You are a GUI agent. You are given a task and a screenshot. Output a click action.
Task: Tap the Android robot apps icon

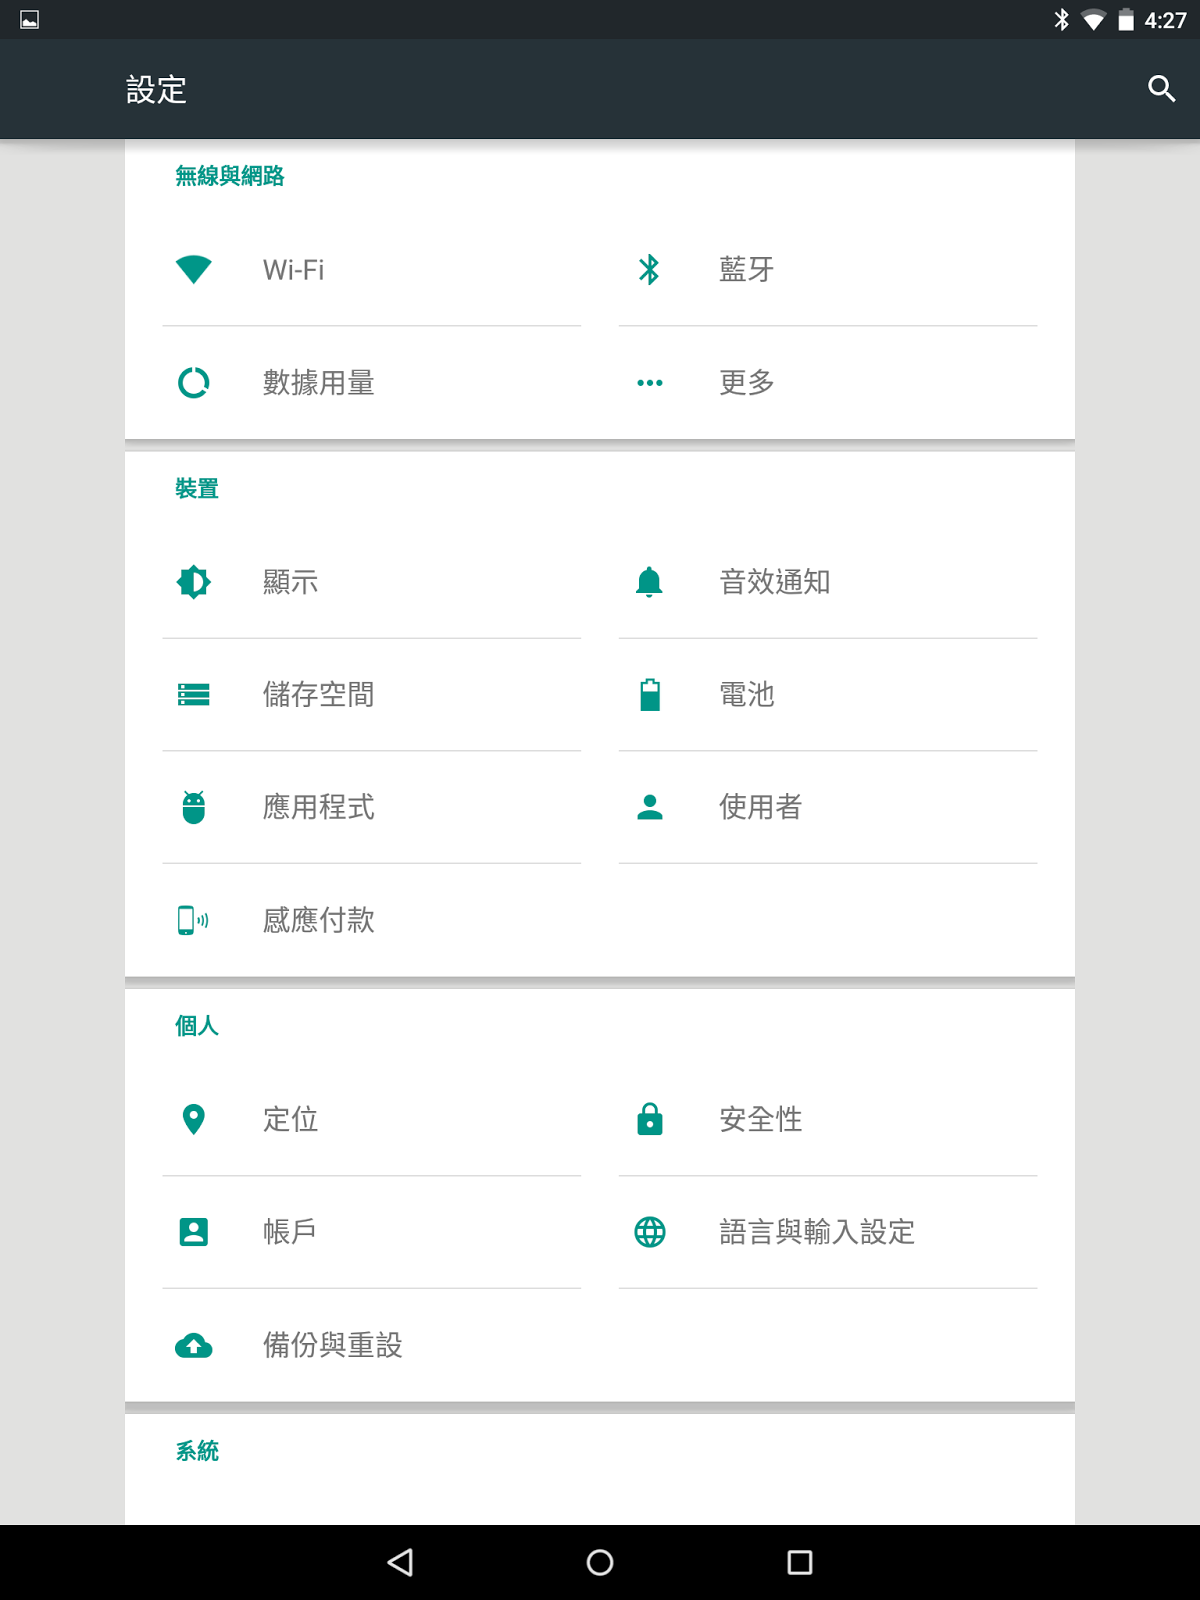(x=194, y=807)
